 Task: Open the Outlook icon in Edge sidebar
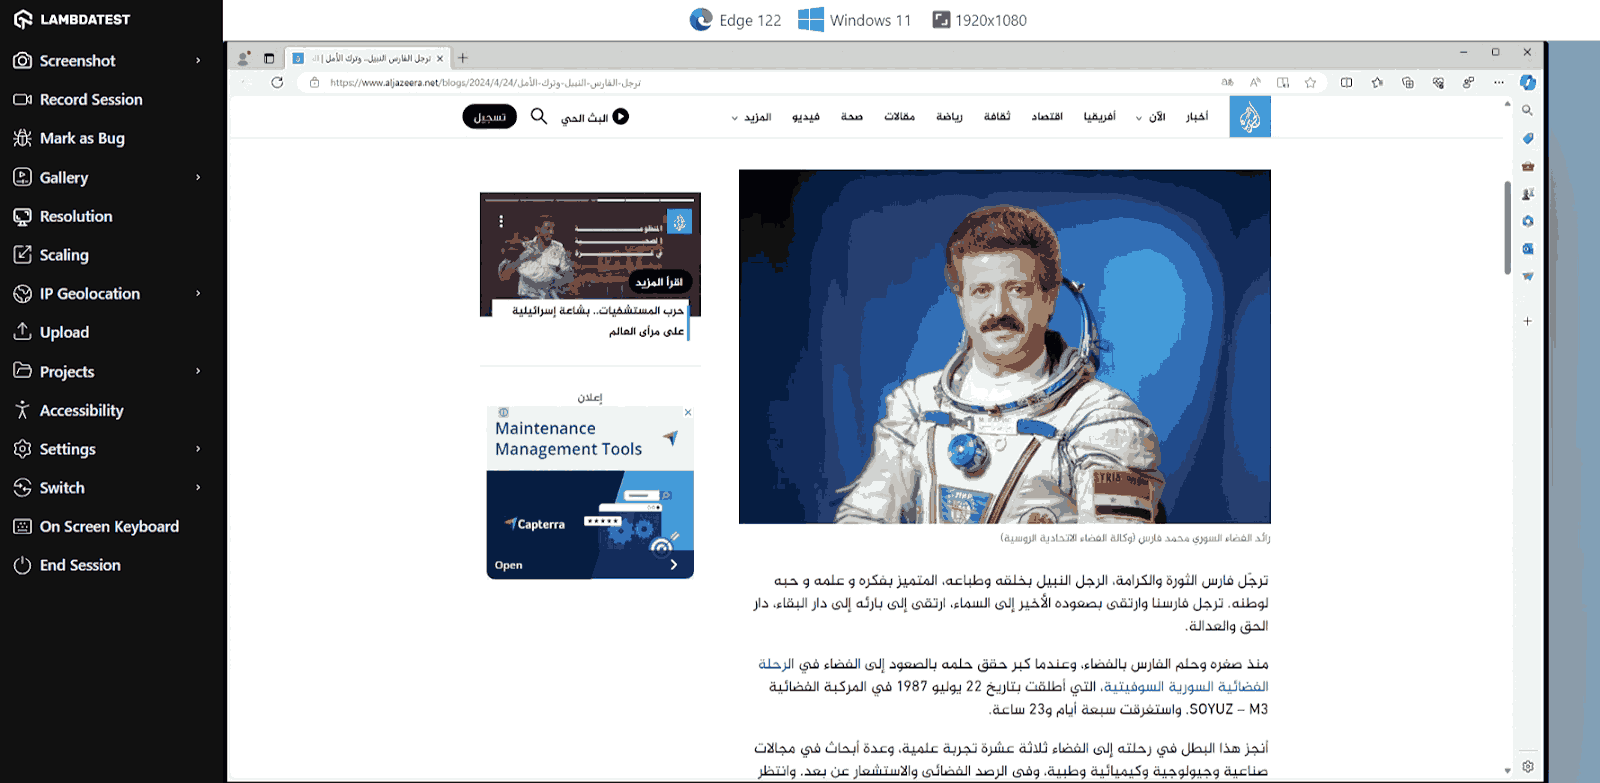1527,249
